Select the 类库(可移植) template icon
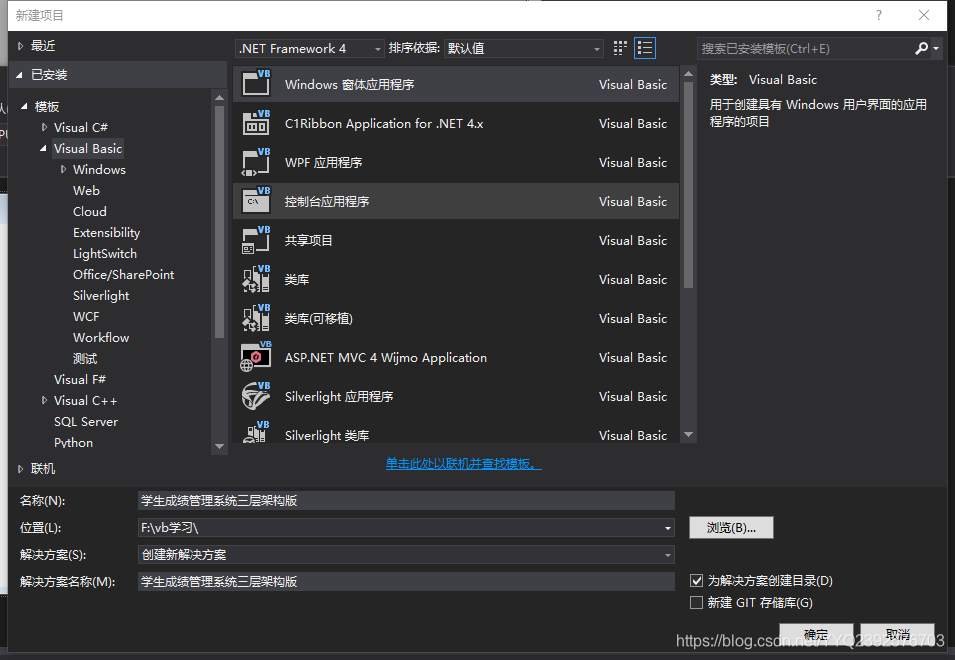 tap(256, 318)
